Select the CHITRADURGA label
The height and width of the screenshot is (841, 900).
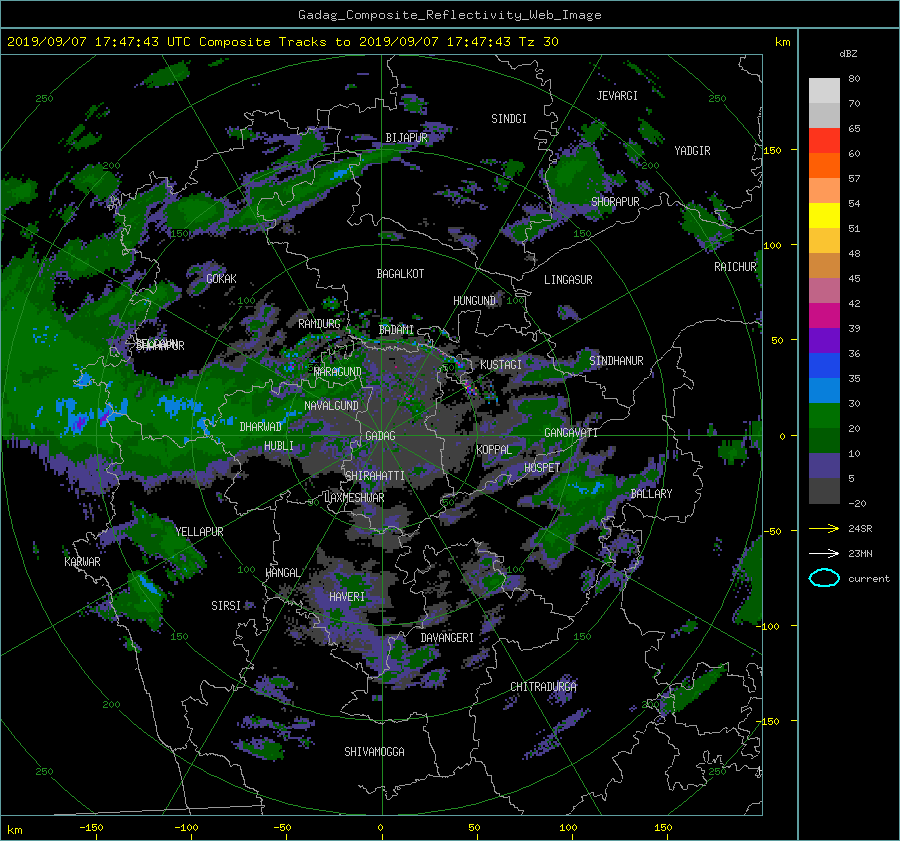[543, 687]
